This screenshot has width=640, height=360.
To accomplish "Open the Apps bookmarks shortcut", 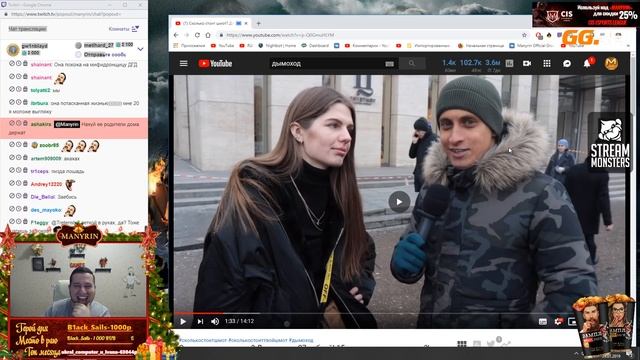I will click(x=189, y=46).
